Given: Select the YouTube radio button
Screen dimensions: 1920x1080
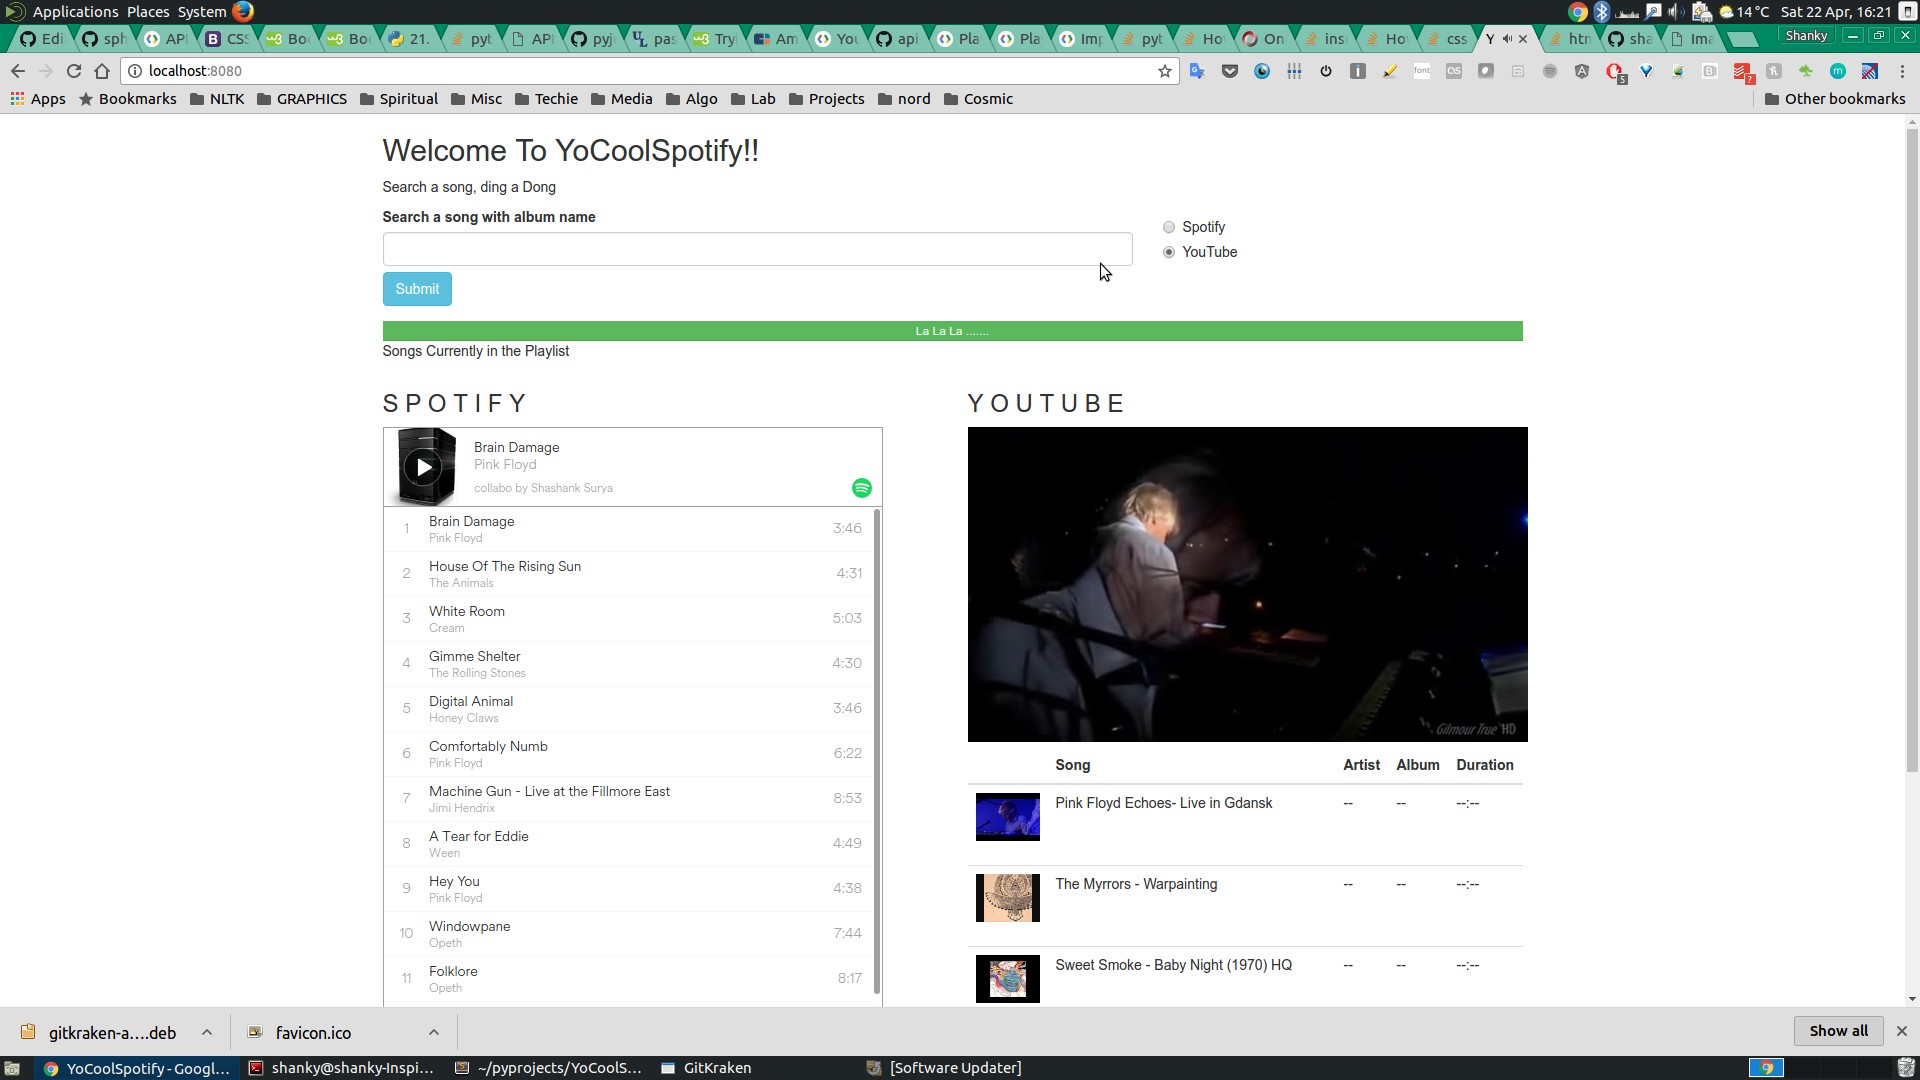Looking at the screenshot, I should click(x=1169, y=252).
